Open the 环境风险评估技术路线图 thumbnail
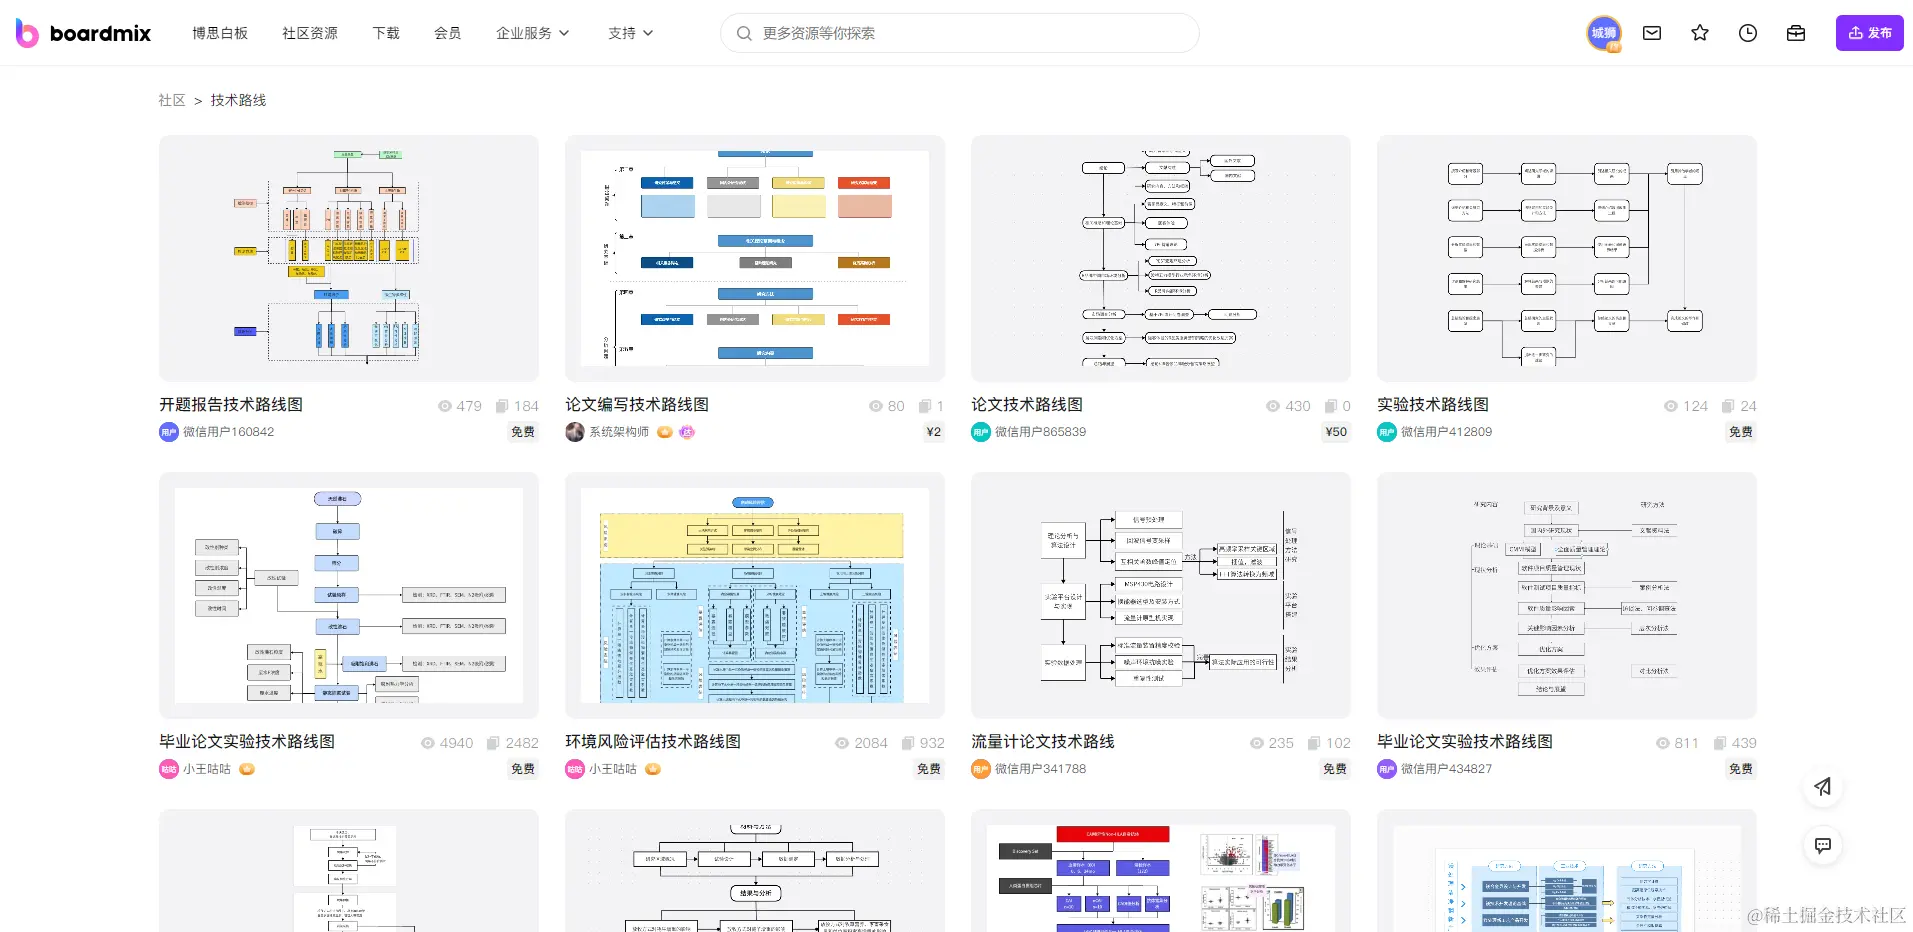The width and height of the screenshot is (1913, 932). click(753, 595)
